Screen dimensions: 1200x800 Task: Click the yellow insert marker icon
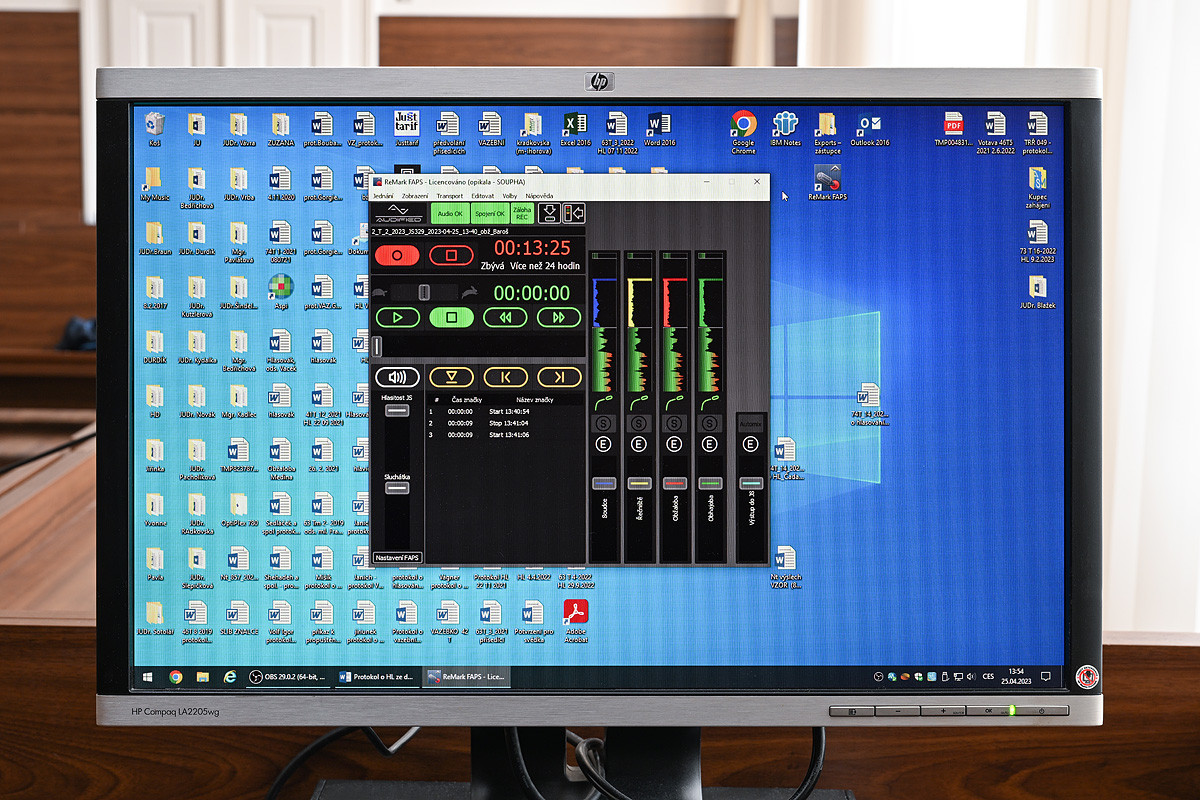pos(451,377)
